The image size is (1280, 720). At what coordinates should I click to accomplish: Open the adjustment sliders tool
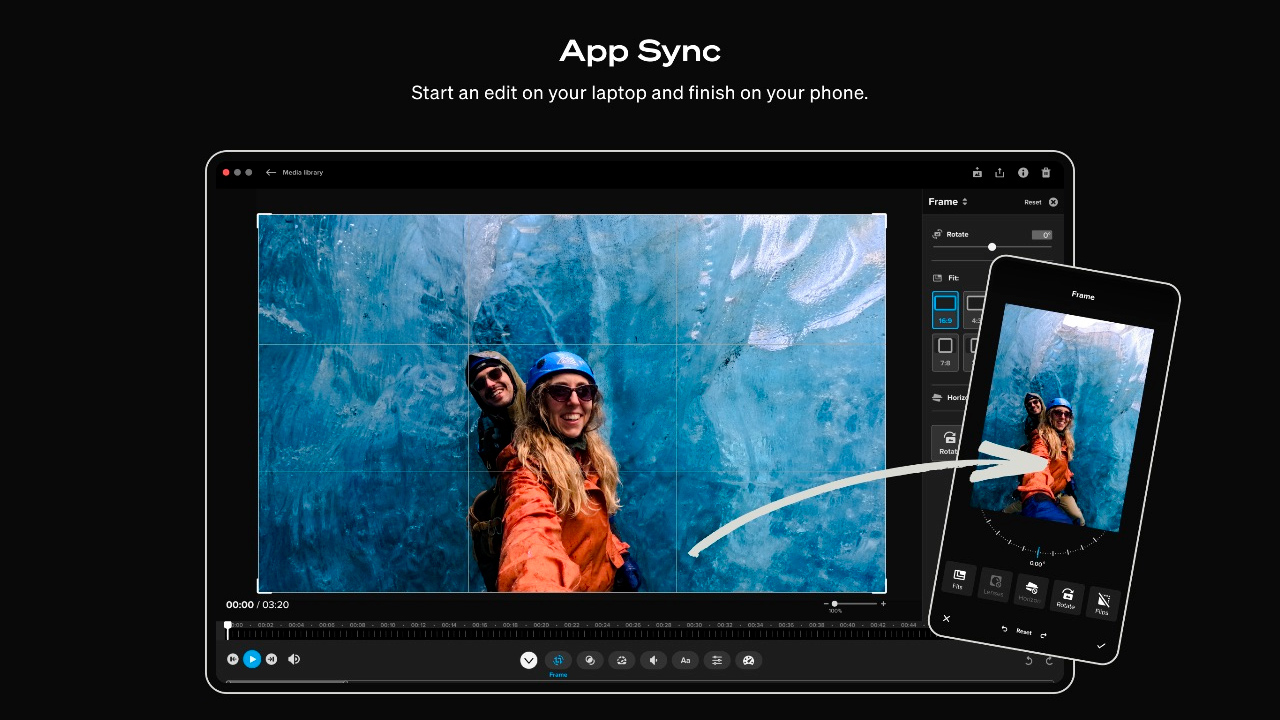(717, 660)
